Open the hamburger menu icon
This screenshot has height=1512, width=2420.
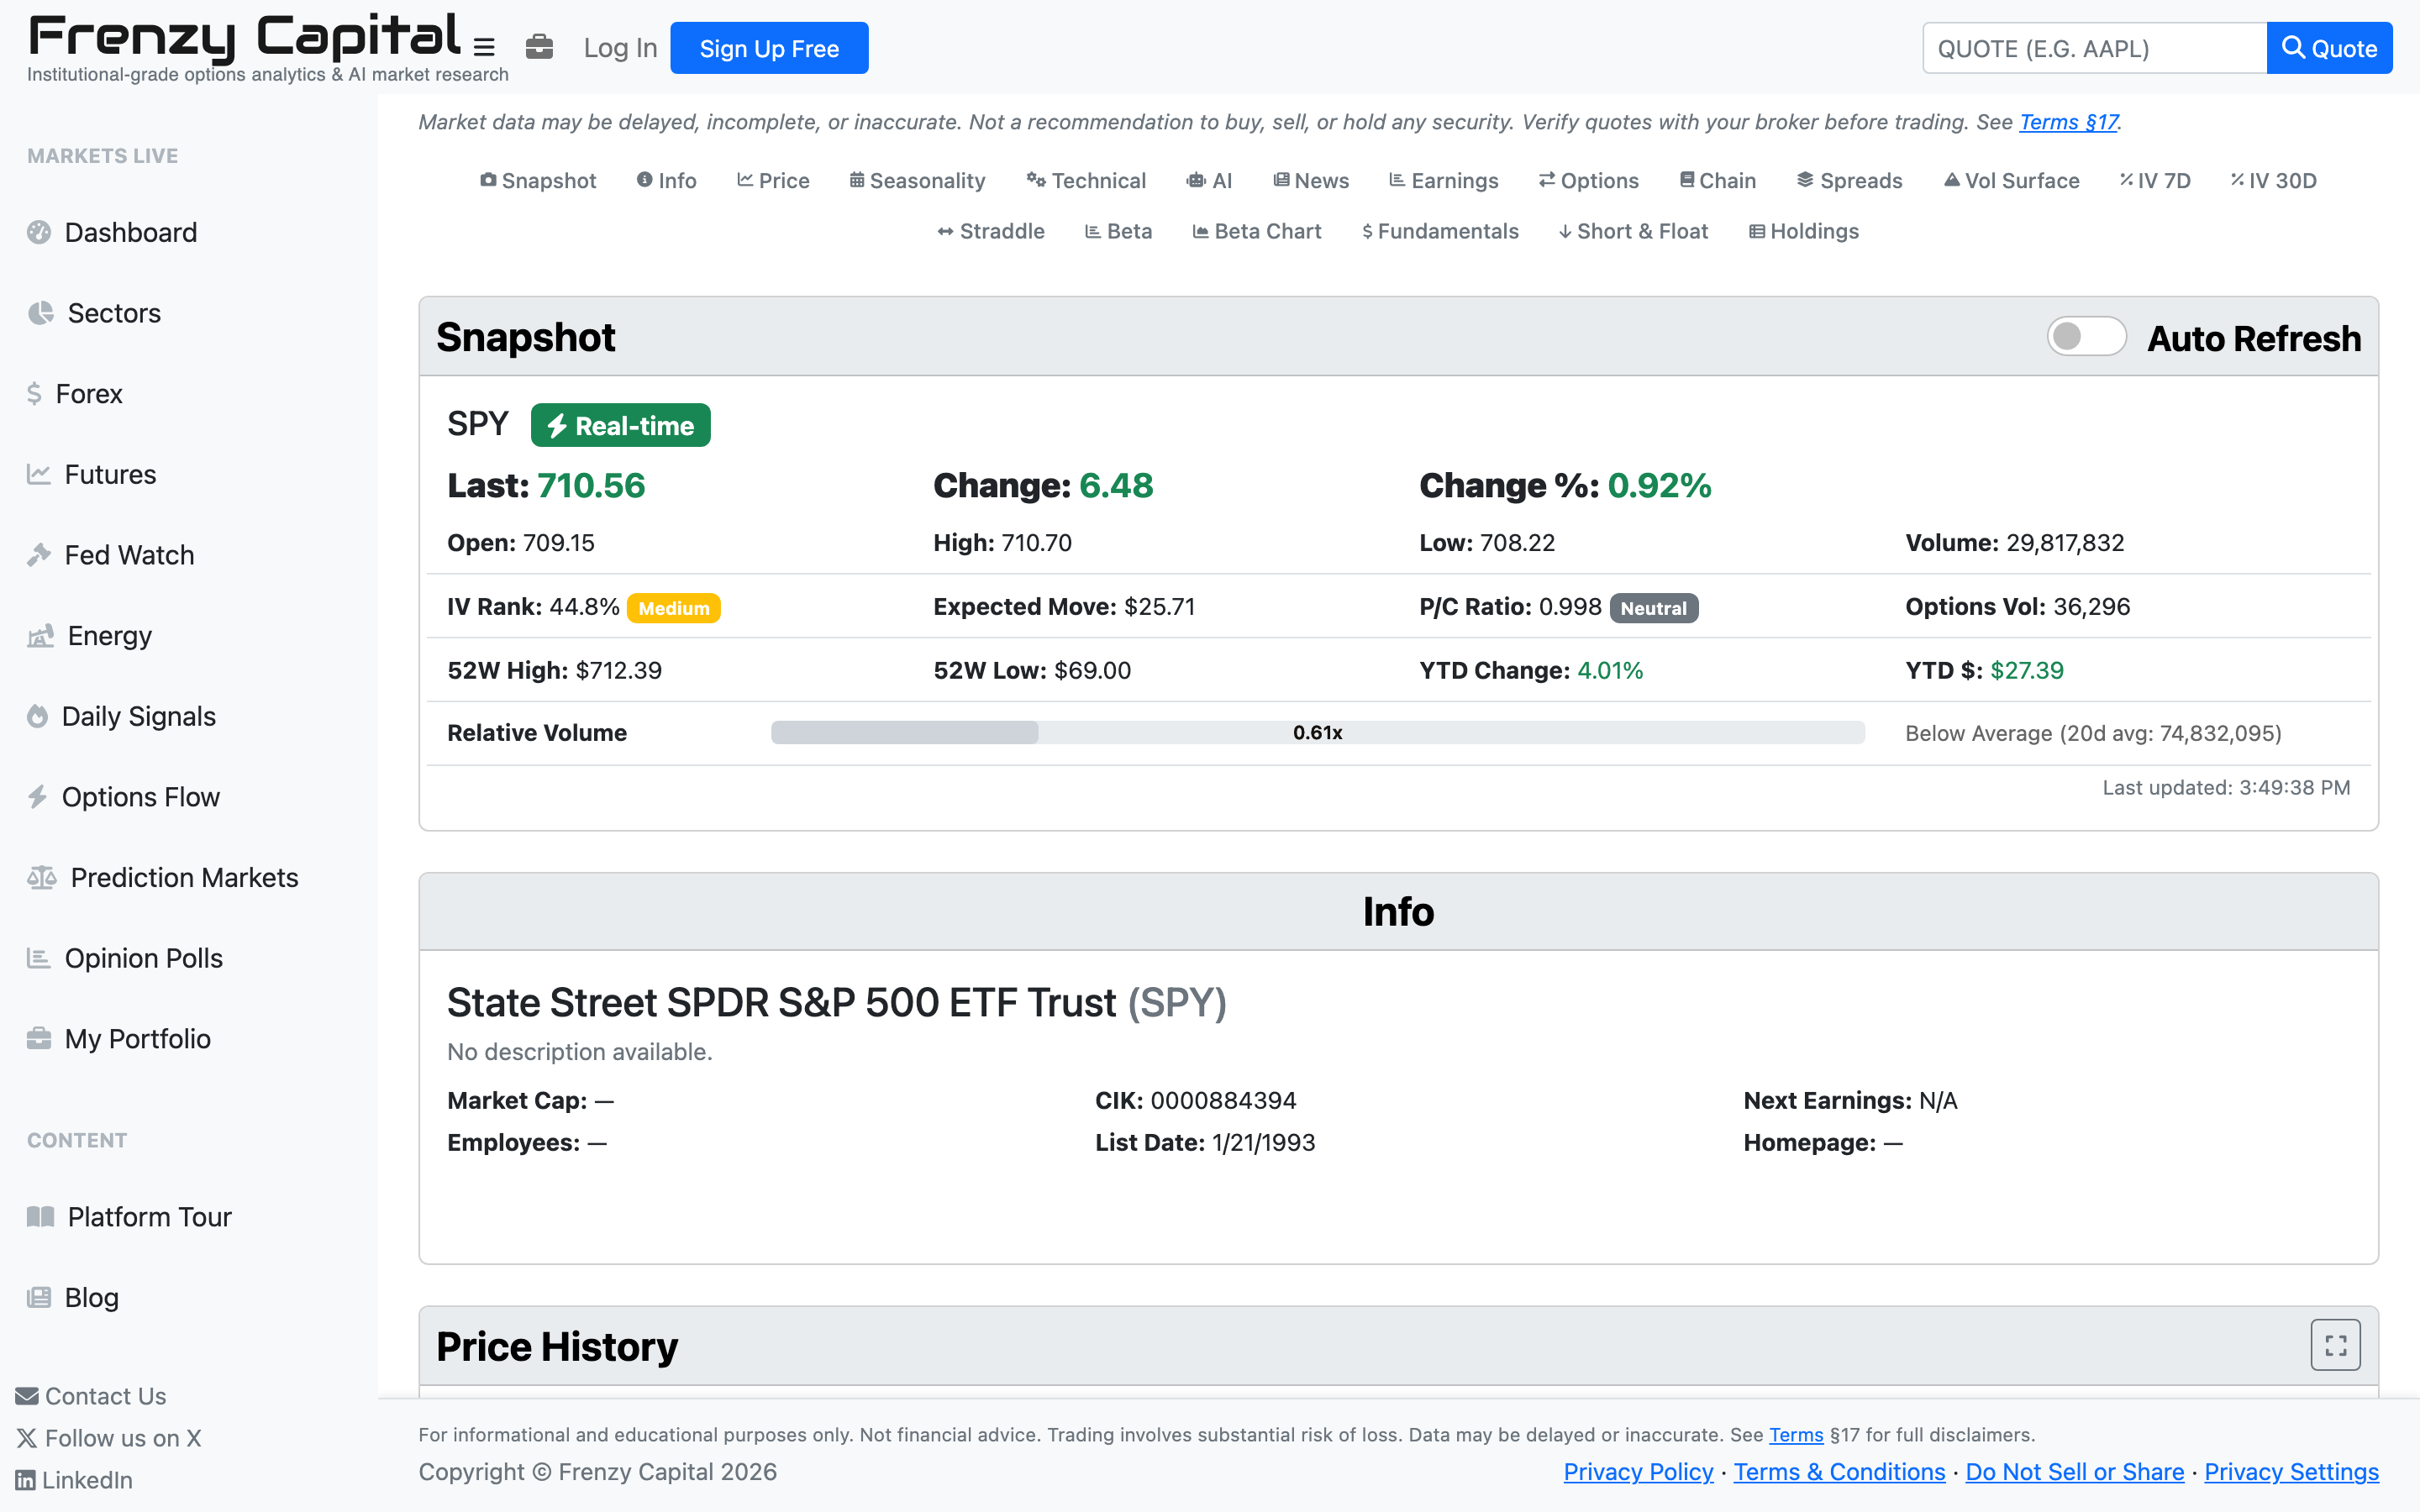tap(484, 47)
